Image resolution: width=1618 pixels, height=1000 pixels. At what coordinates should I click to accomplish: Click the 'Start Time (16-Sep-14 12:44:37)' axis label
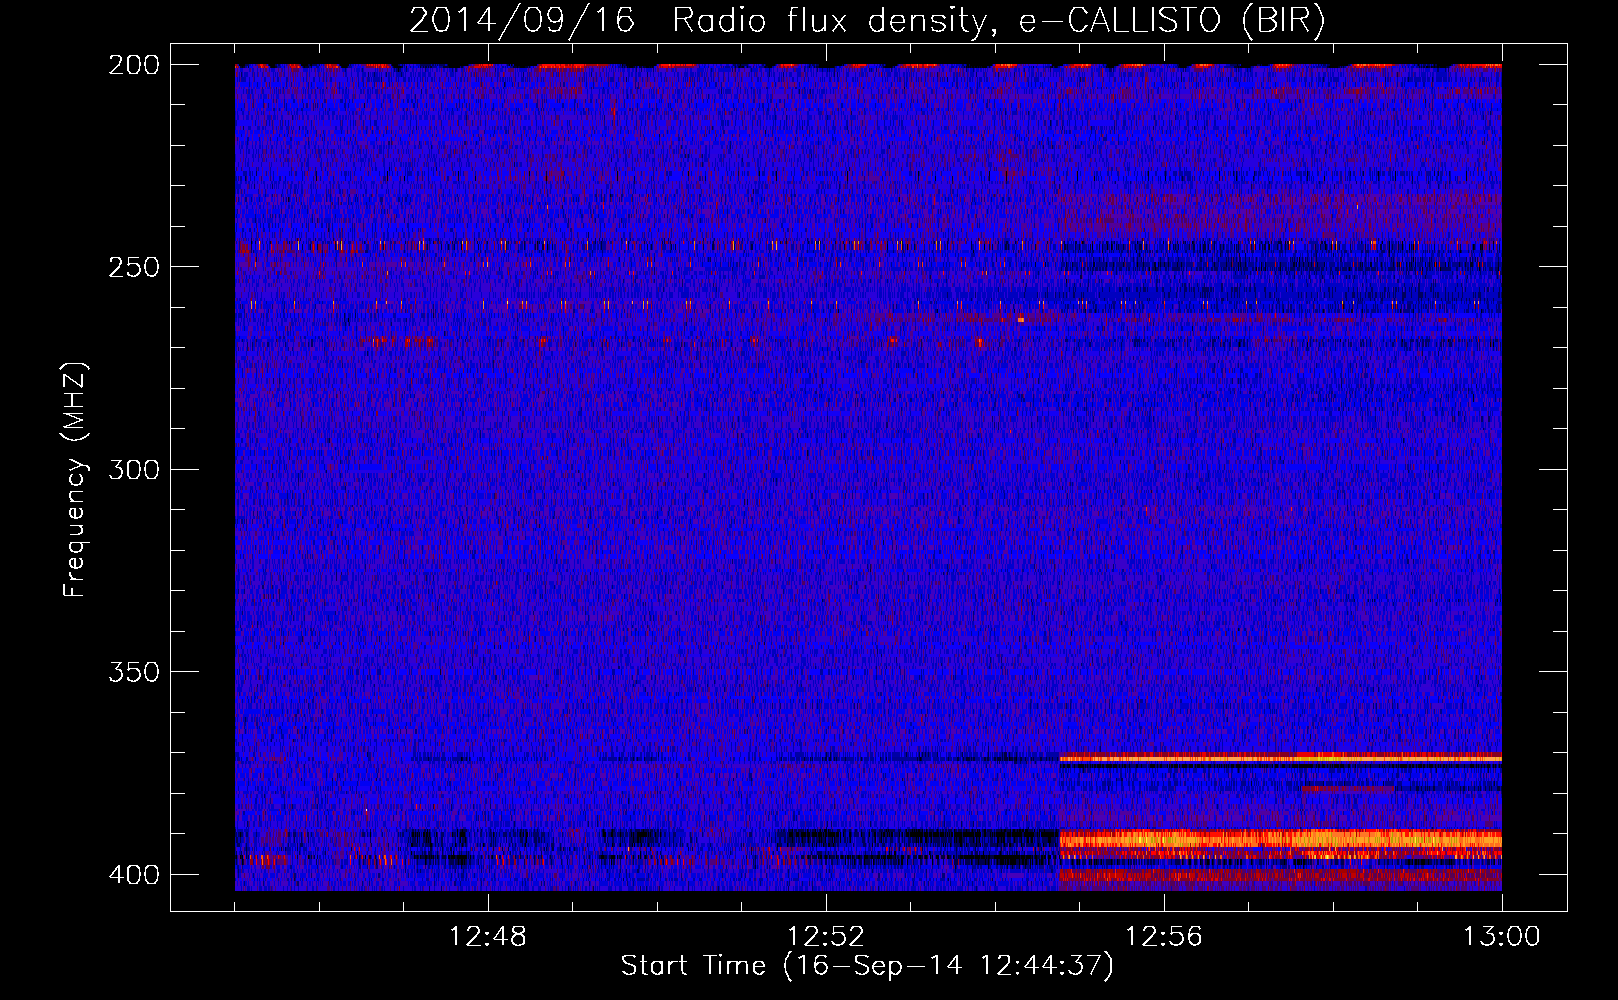[x=867, y=966]
